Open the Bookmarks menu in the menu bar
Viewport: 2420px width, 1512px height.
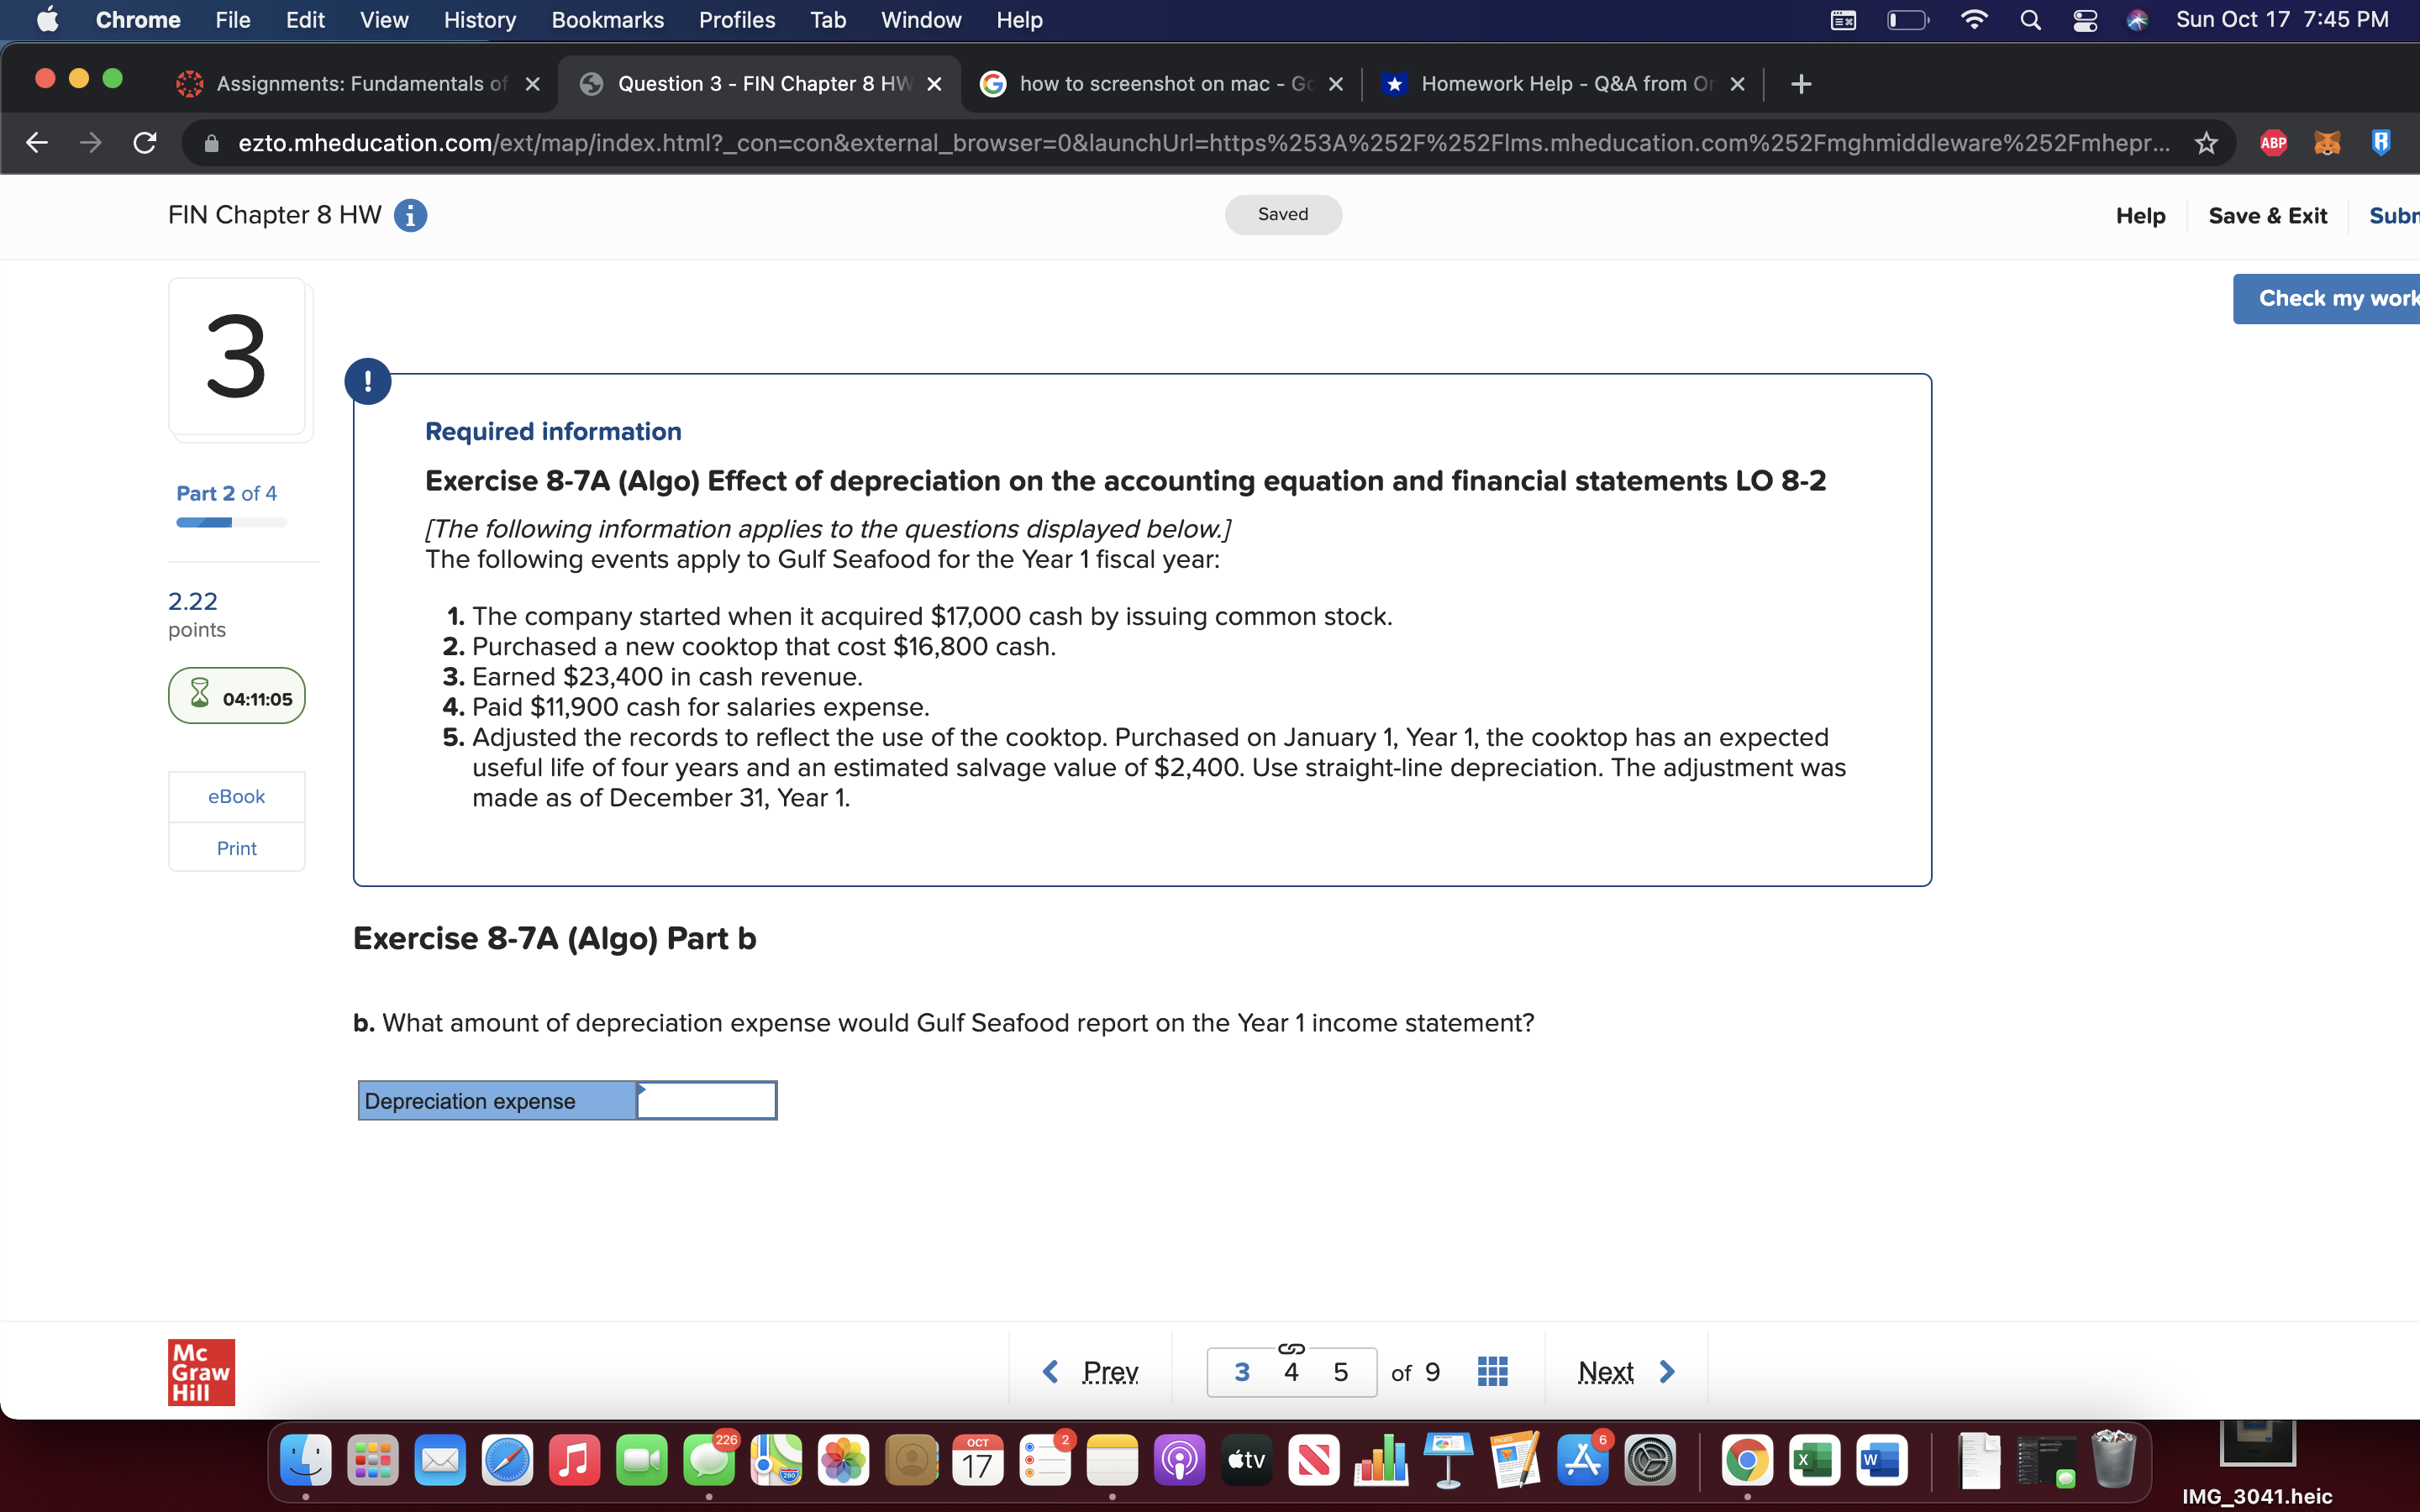607,20
